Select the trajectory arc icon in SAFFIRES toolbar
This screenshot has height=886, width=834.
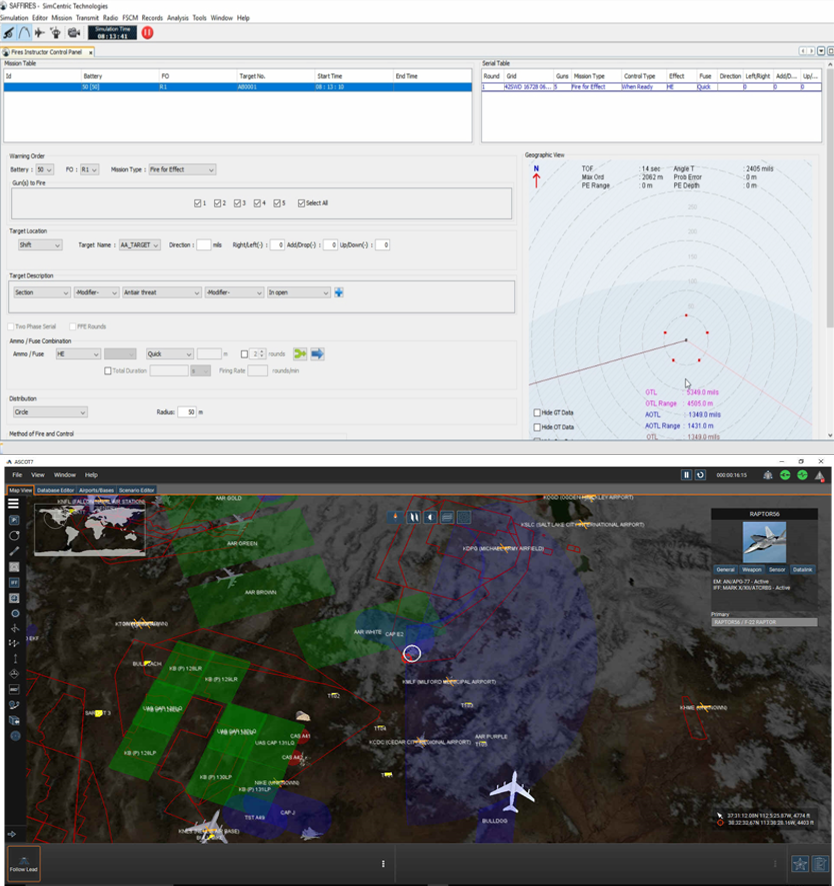pos(24,33)
